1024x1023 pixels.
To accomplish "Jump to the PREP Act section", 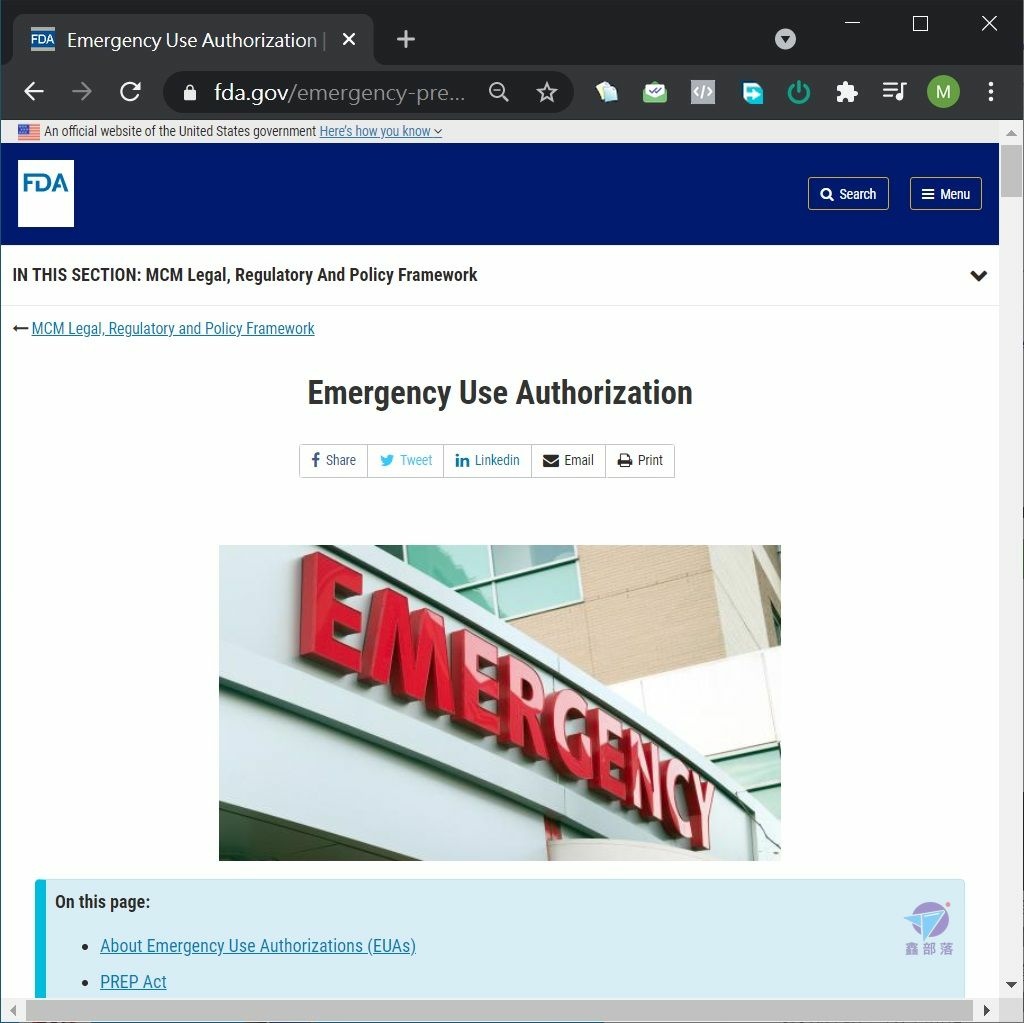I will (133, 981).
